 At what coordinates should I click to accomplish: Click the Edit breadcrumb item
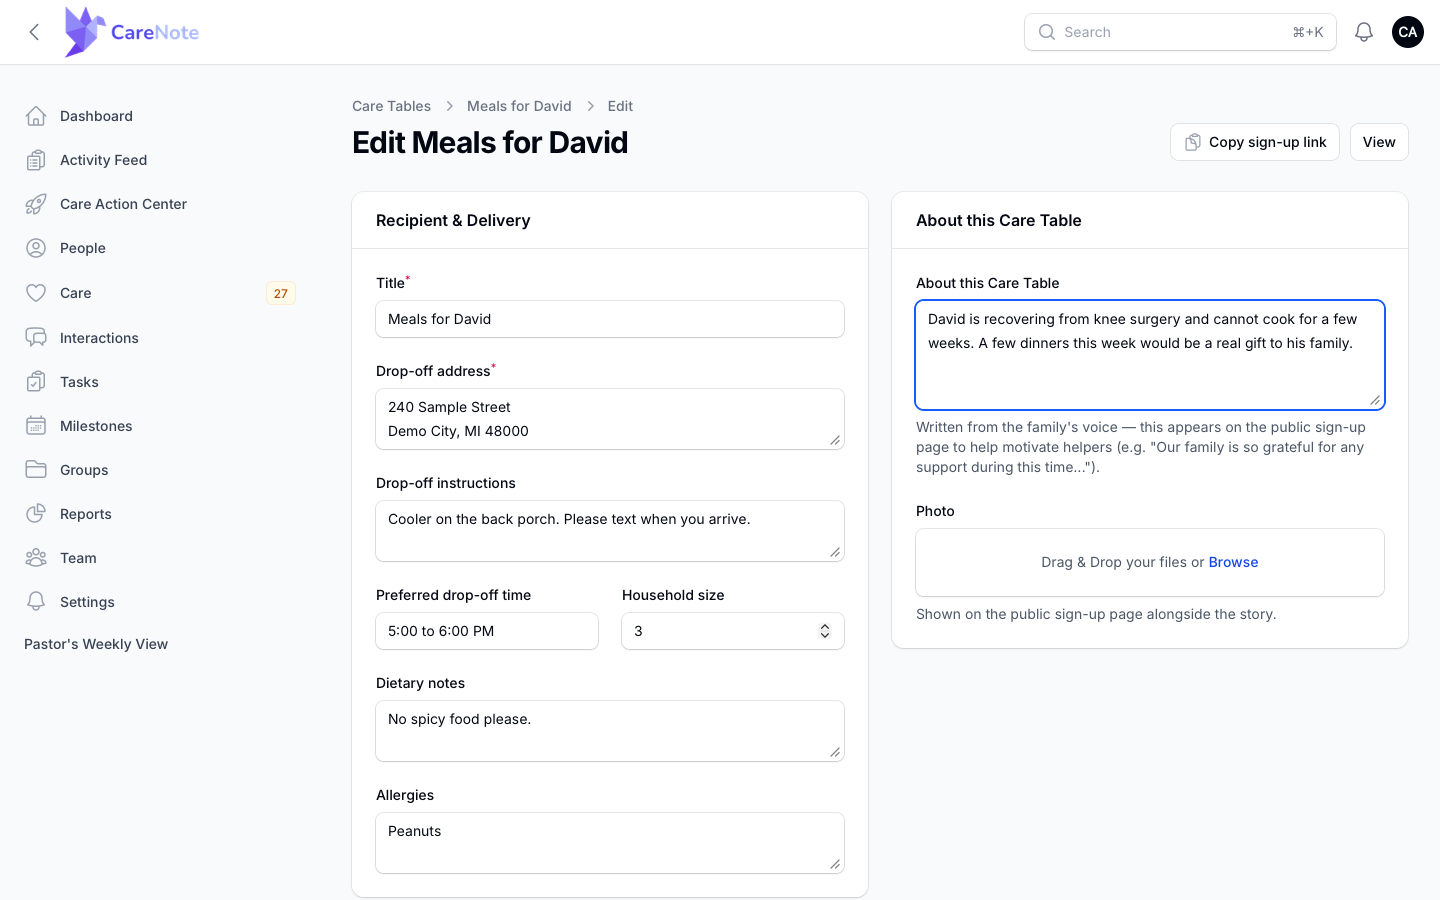pos(620,106)
